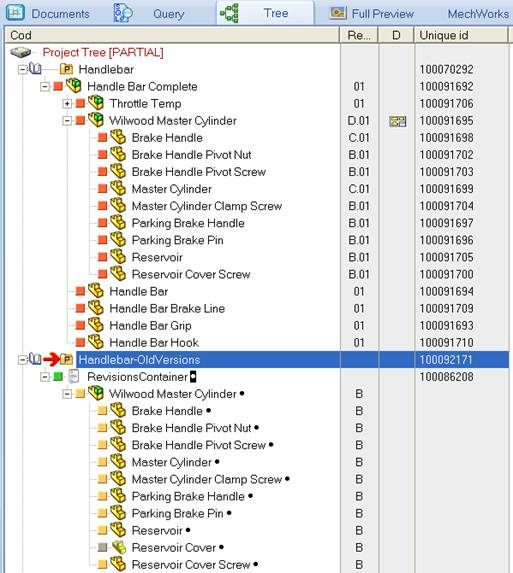Click the Handle Bar Complete assembly icon
Image resolution: width=513 pixels, height=573 pixels.
click(x=73, y=86)
